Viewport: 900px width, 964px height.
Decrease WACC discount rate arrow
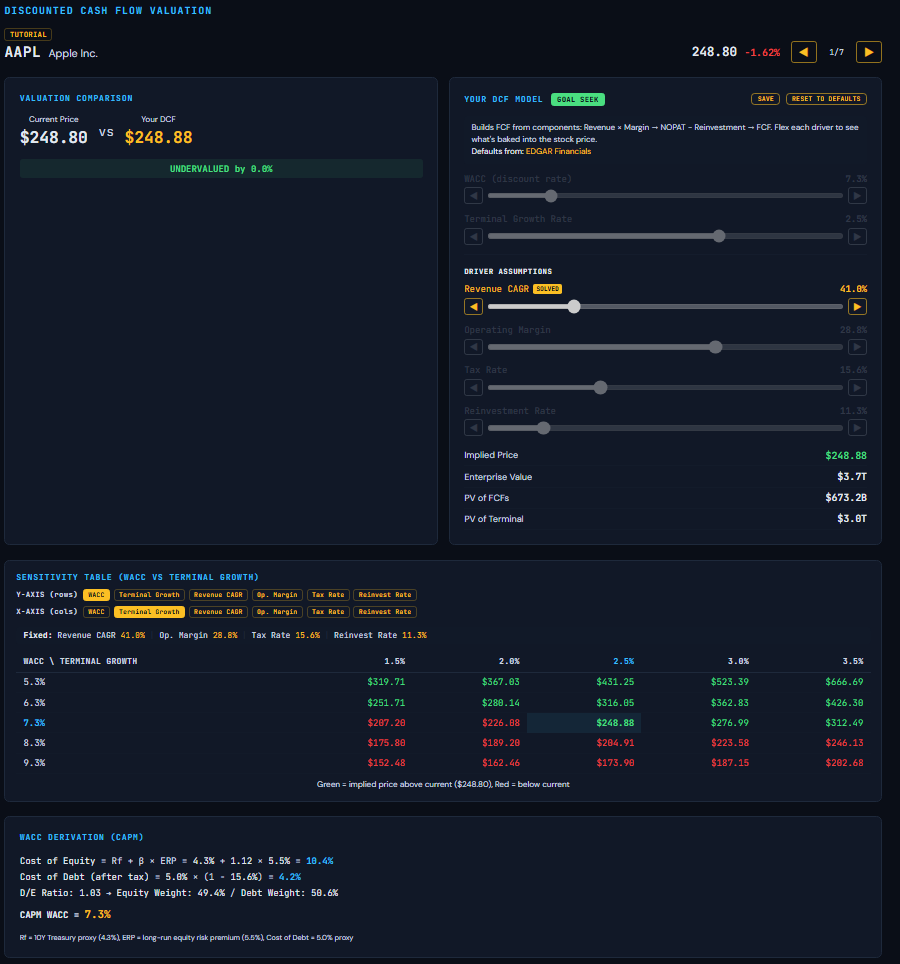pyautogui.click(x=473, y=196)
